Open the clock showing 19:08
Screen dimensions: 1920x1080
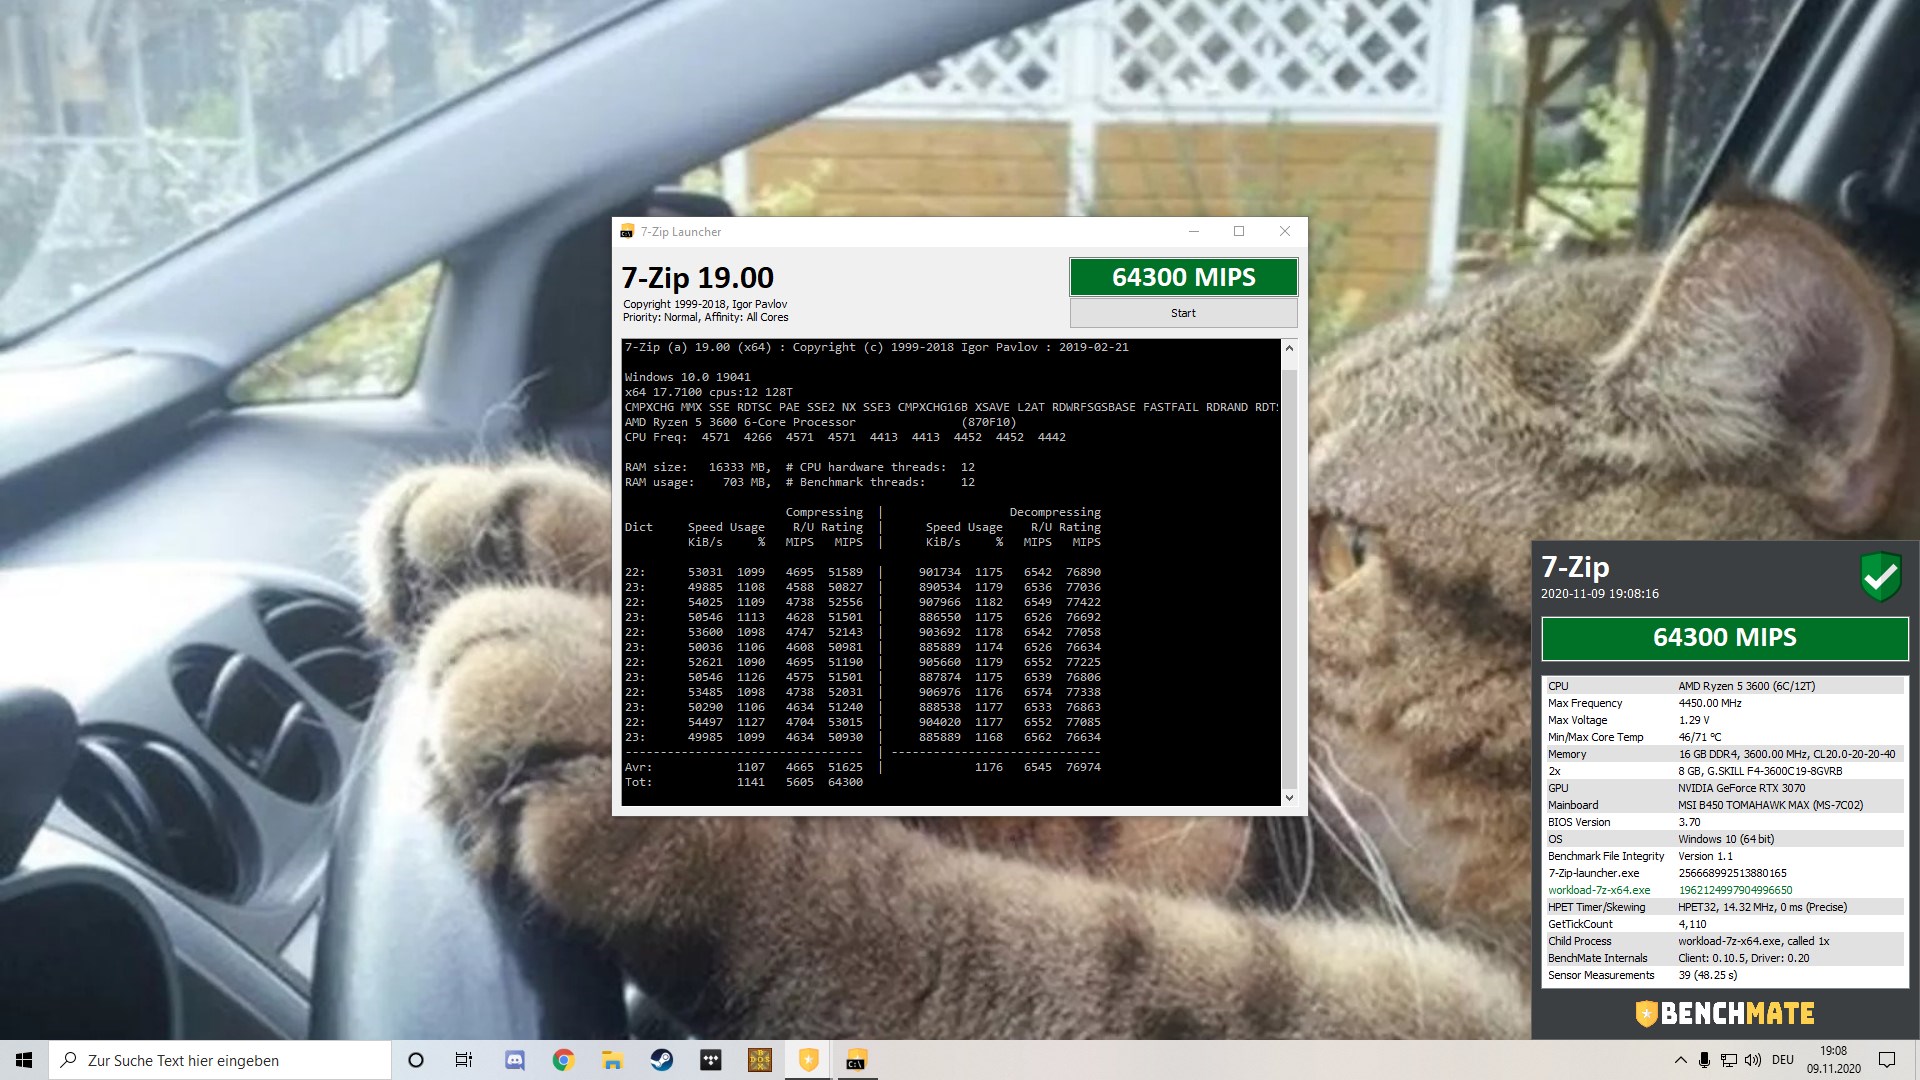click(x=1833, y=1060)
